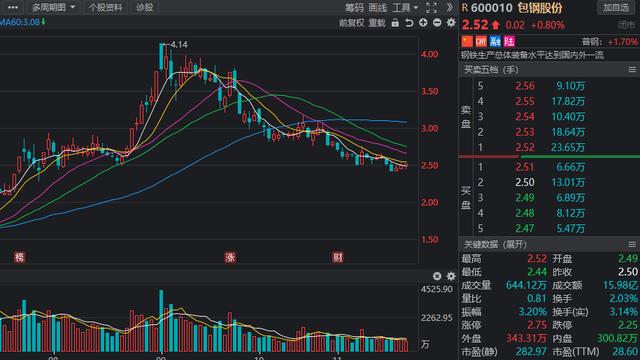
Task: Zoom out chart with minus icon
Action: point(437,23)
